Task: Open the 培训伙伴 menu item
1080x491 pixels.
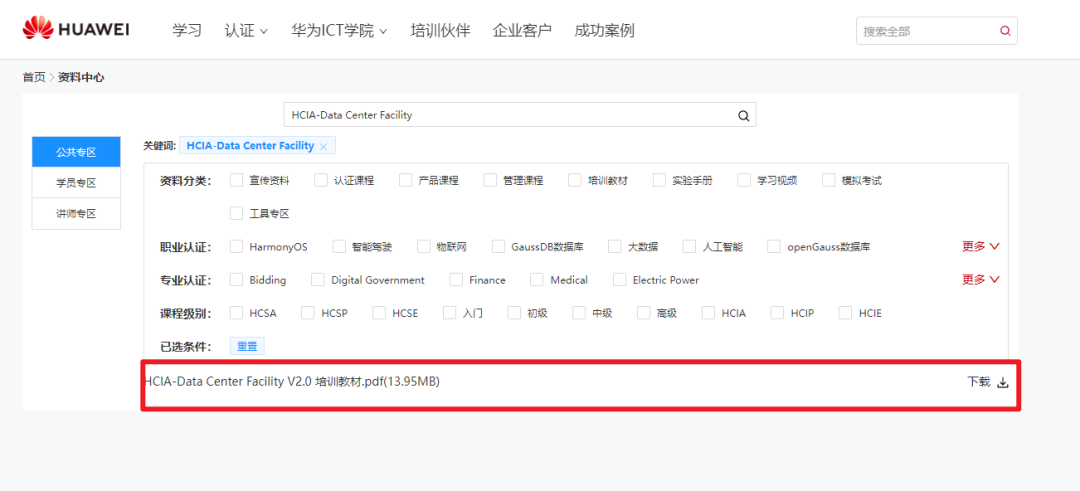Action: coord(440,30)
